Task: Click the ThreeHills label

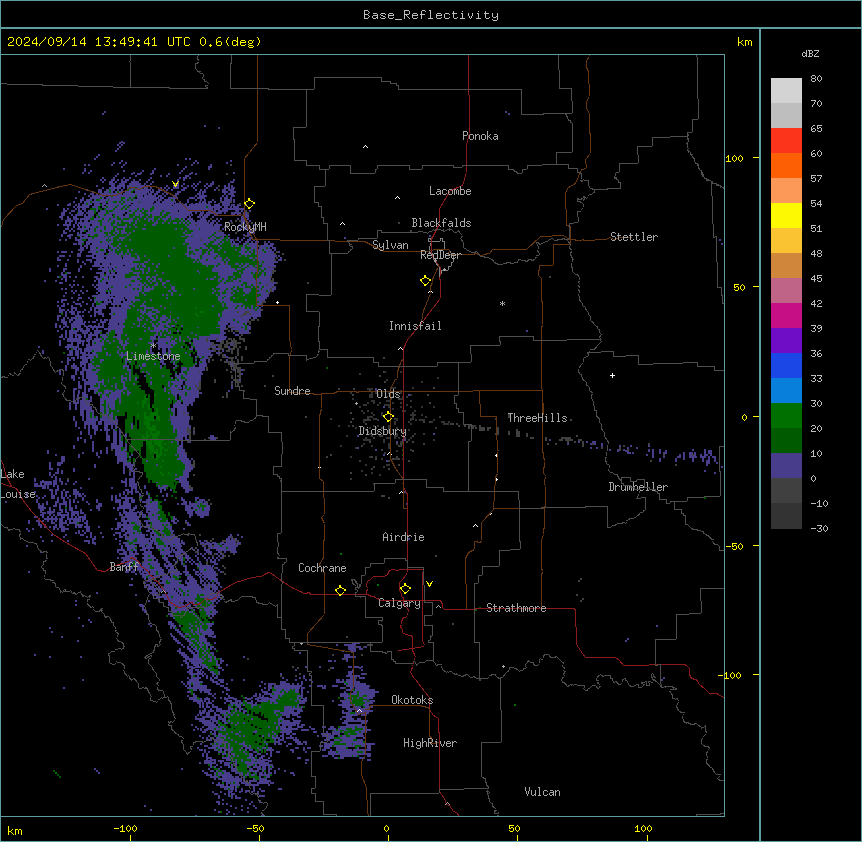Action: (537, 418)
